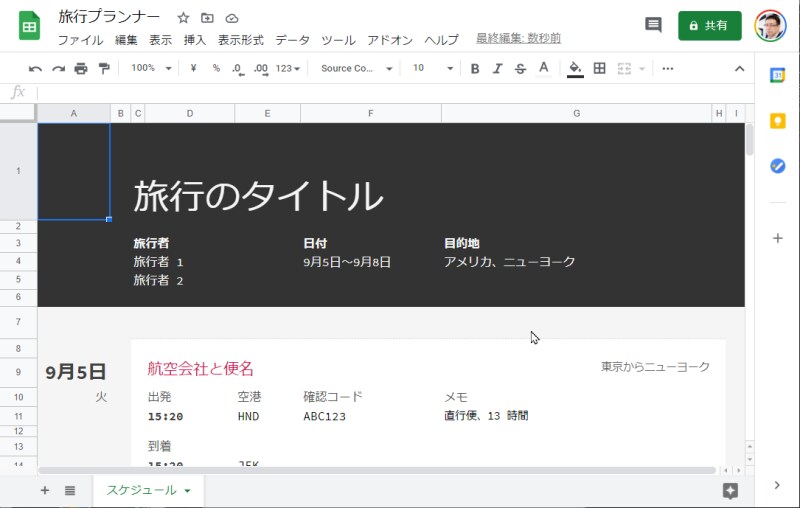Open Google Tasks side panel
Image resolution: width=800 pixels, height=508 pixels.
click(x=777, y=166)
